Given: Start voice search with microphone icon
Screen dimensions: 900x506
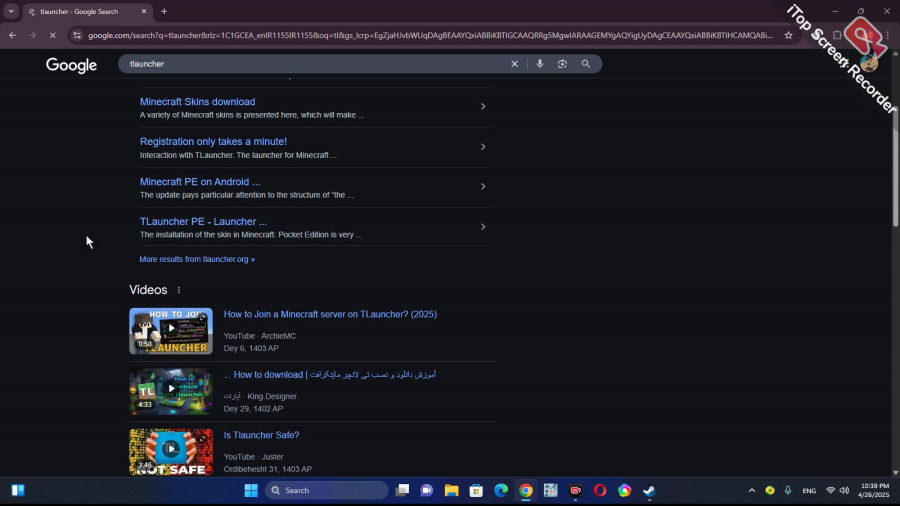Looking at the screenshot, I should coord(540,64).
